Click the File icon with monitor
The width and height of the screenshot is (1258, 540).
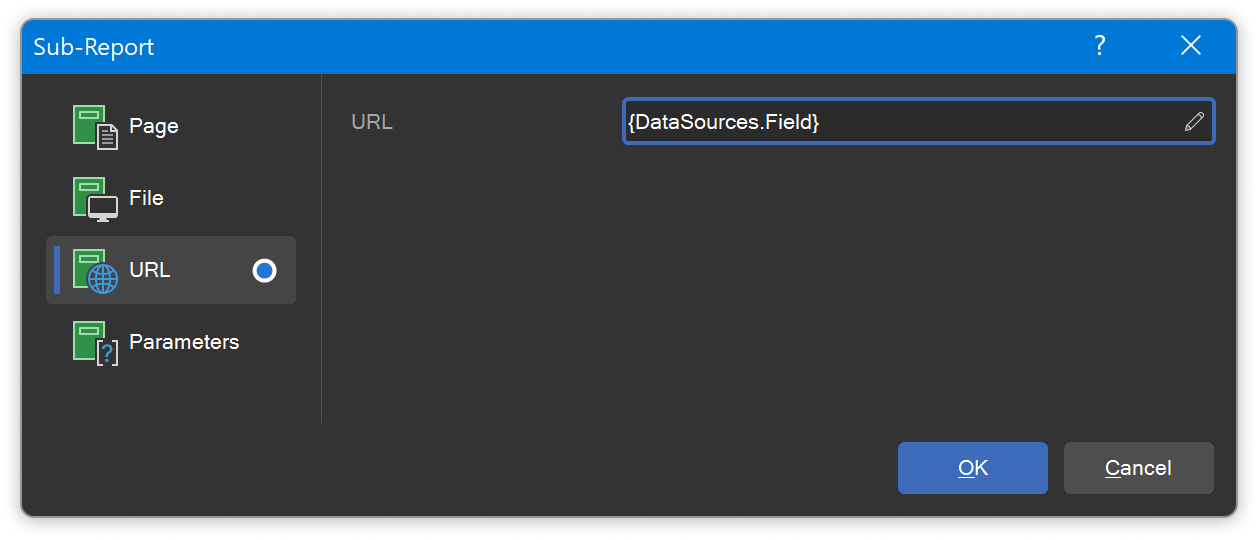(x=95, y=199)
